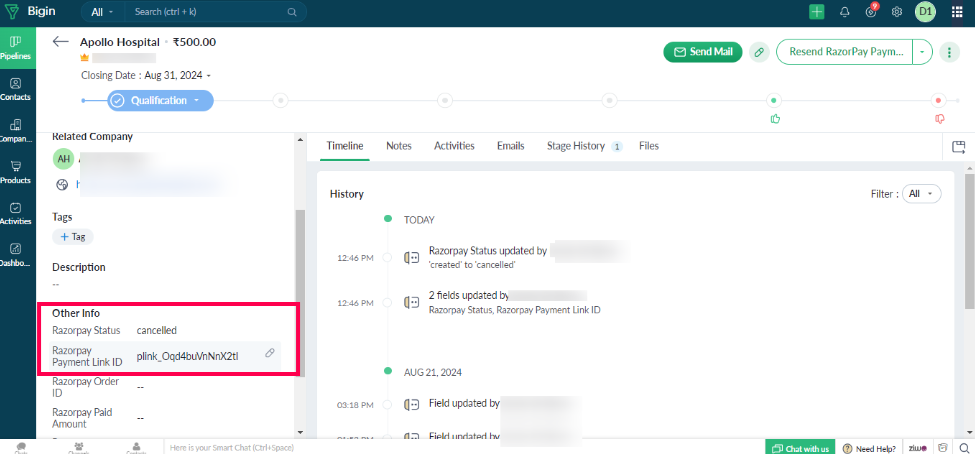Click the search icon at bottom right
This screenshot has width=975, height=454.
963,448
